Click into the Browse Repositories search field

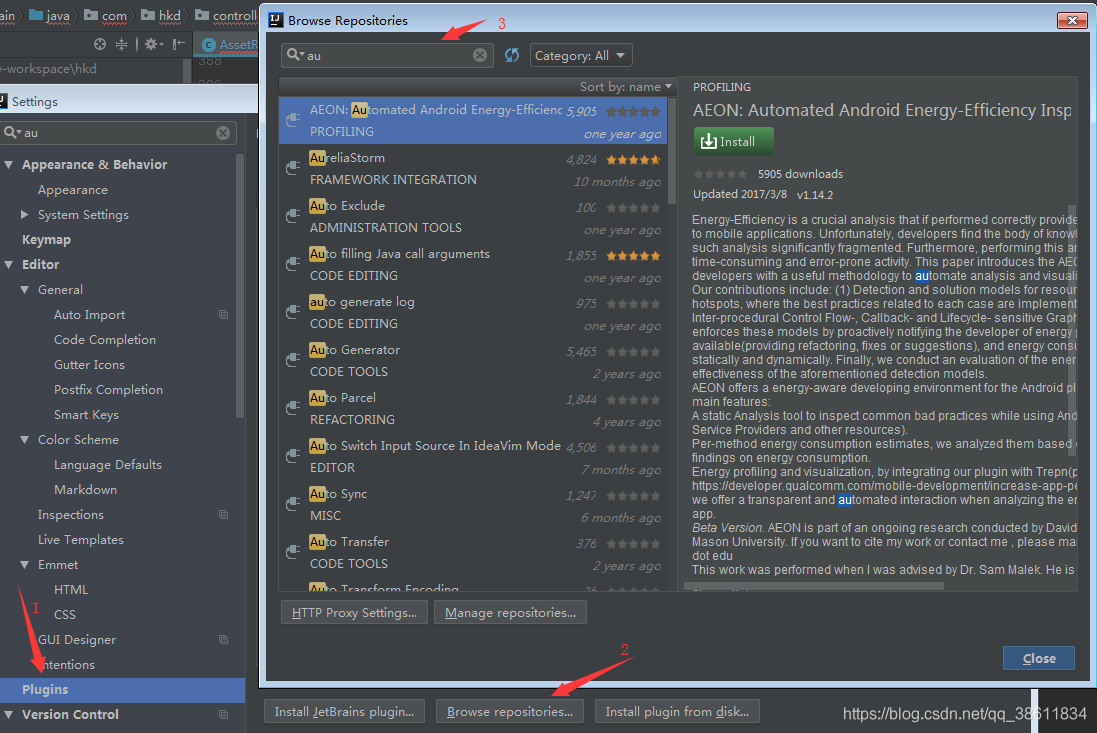[388, 55]
